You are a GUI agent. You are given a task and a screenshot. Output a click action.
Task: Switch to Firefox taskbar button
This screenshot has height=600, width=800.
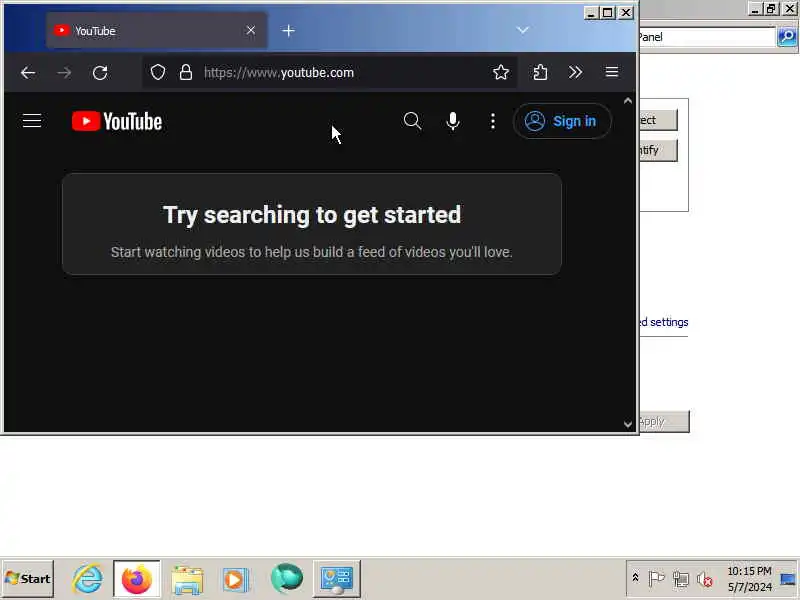click(x=137, y=579)
